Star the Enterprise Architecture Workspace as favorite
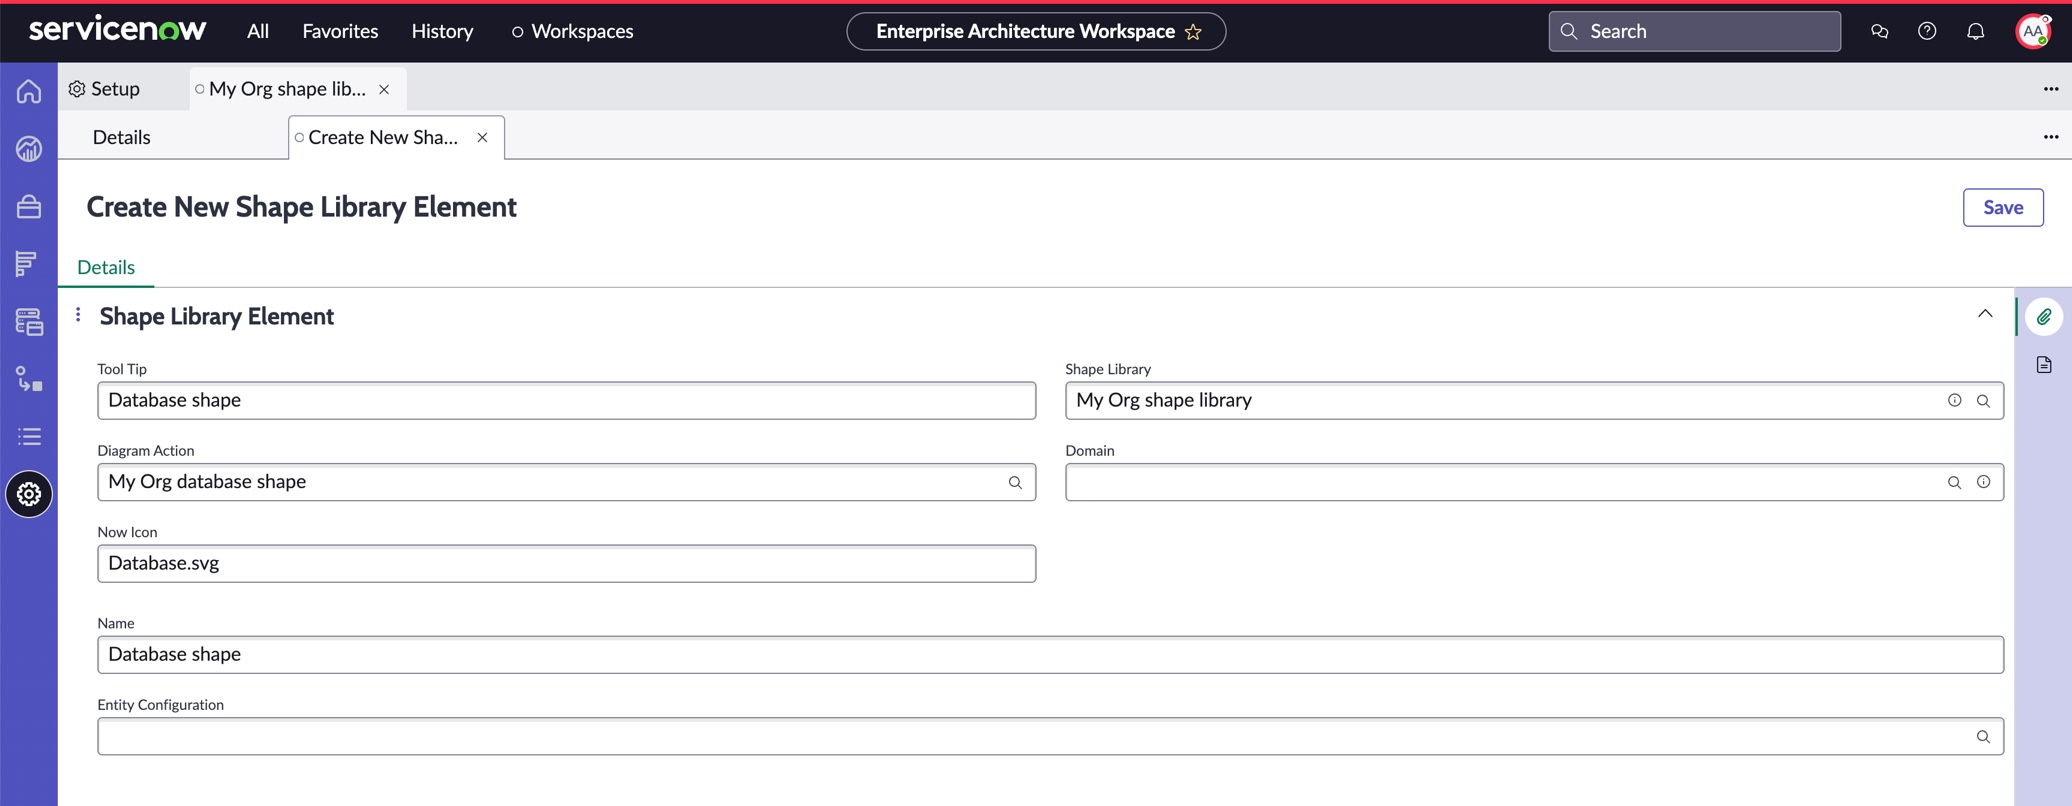 1193,32
